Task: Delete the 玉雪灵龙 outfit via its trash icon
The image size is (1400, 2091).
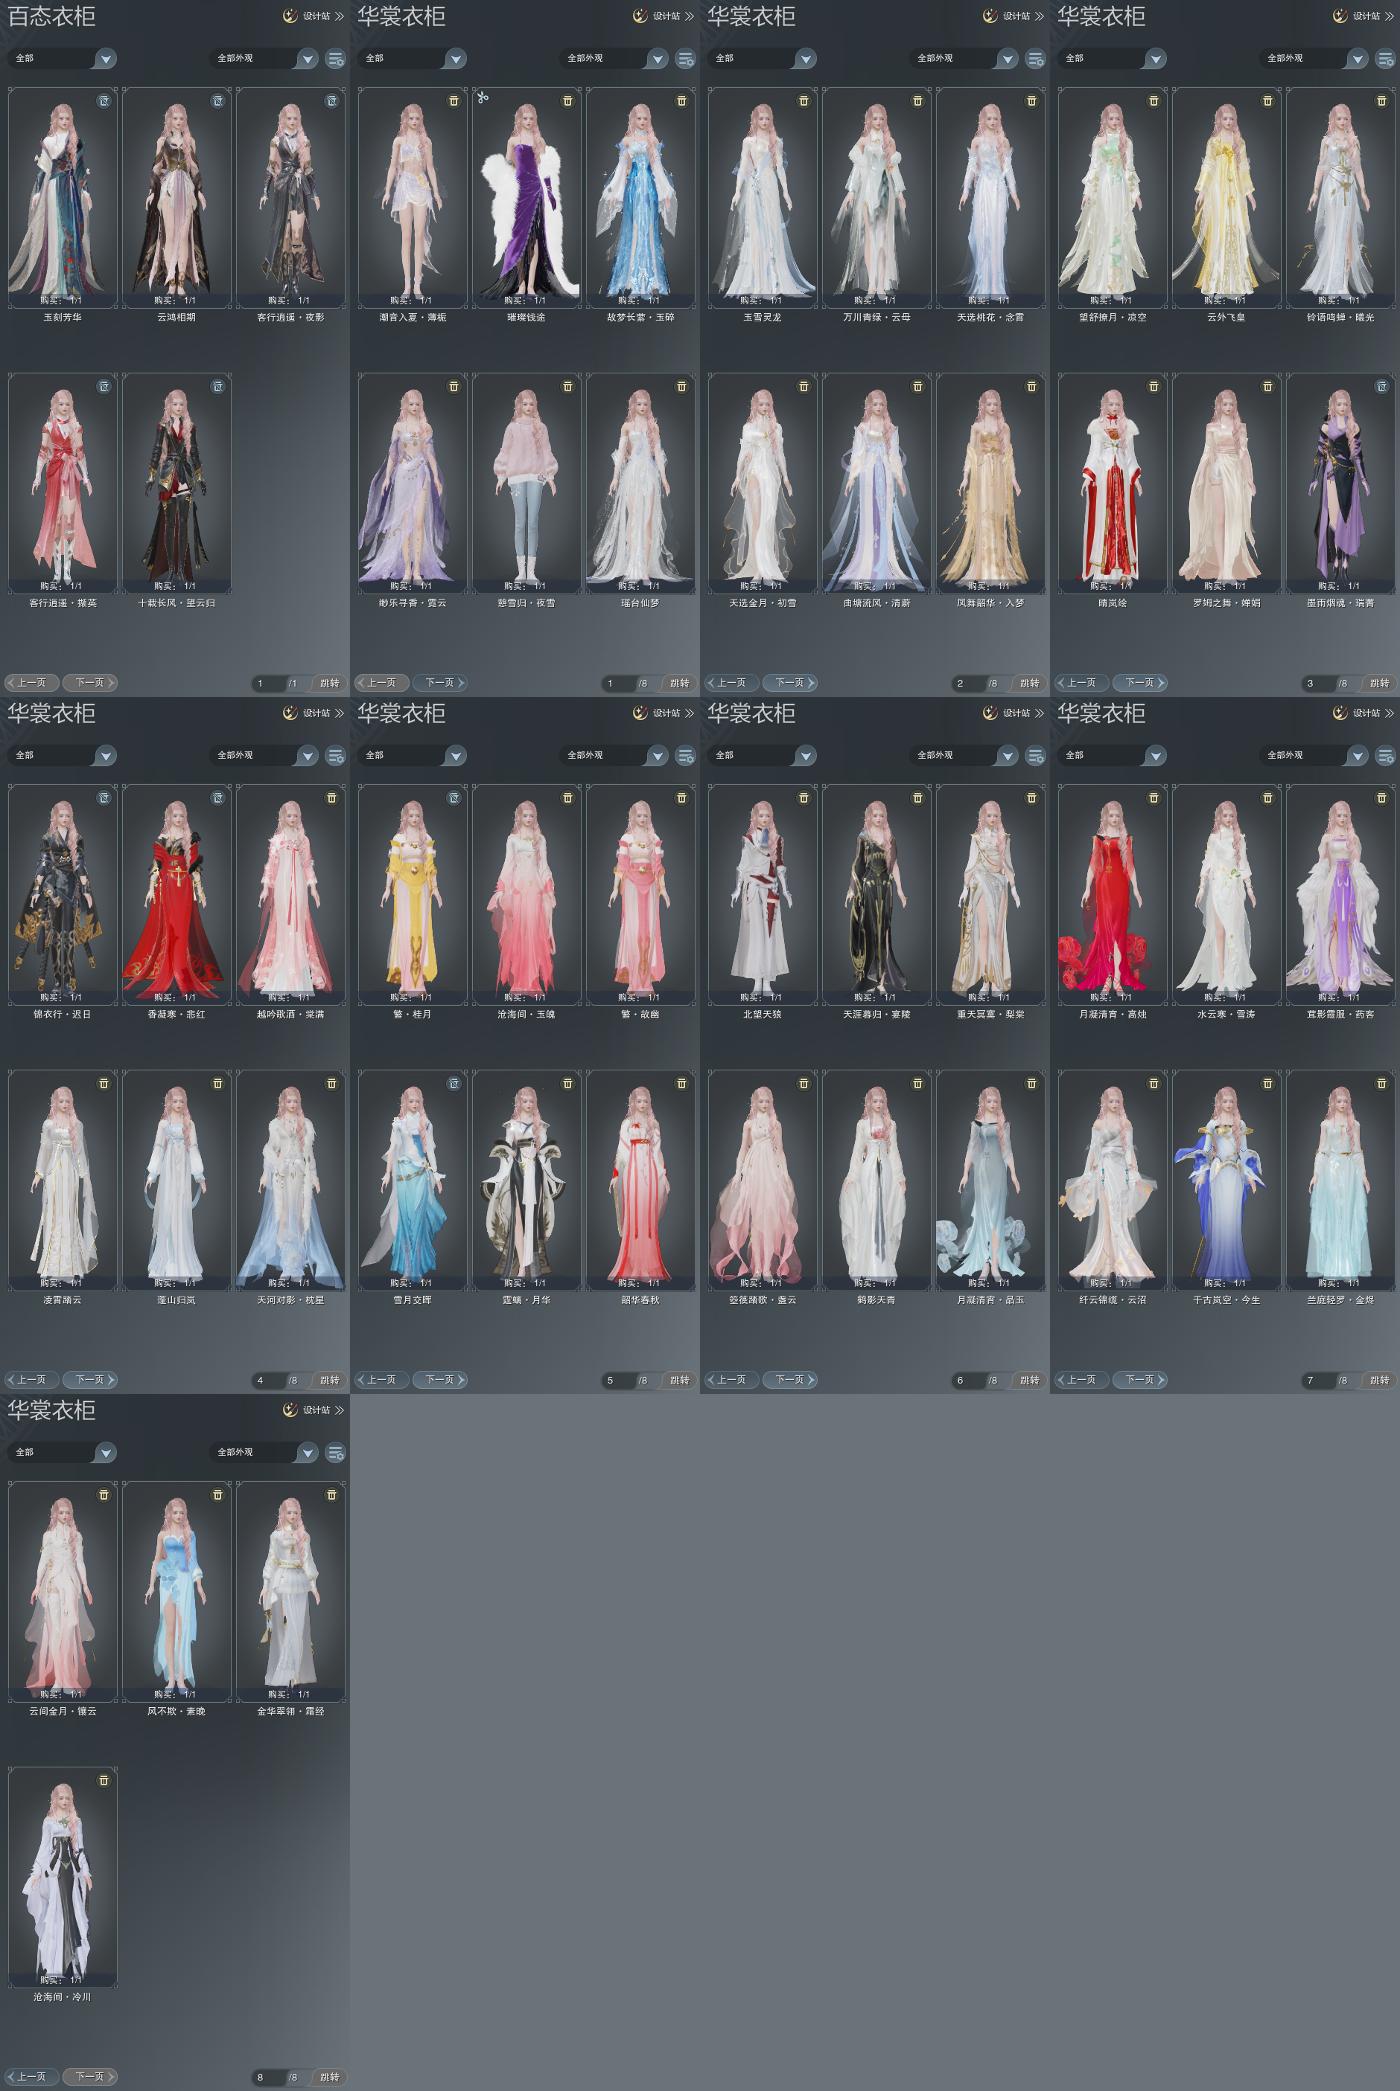Action: click(804, 101)
